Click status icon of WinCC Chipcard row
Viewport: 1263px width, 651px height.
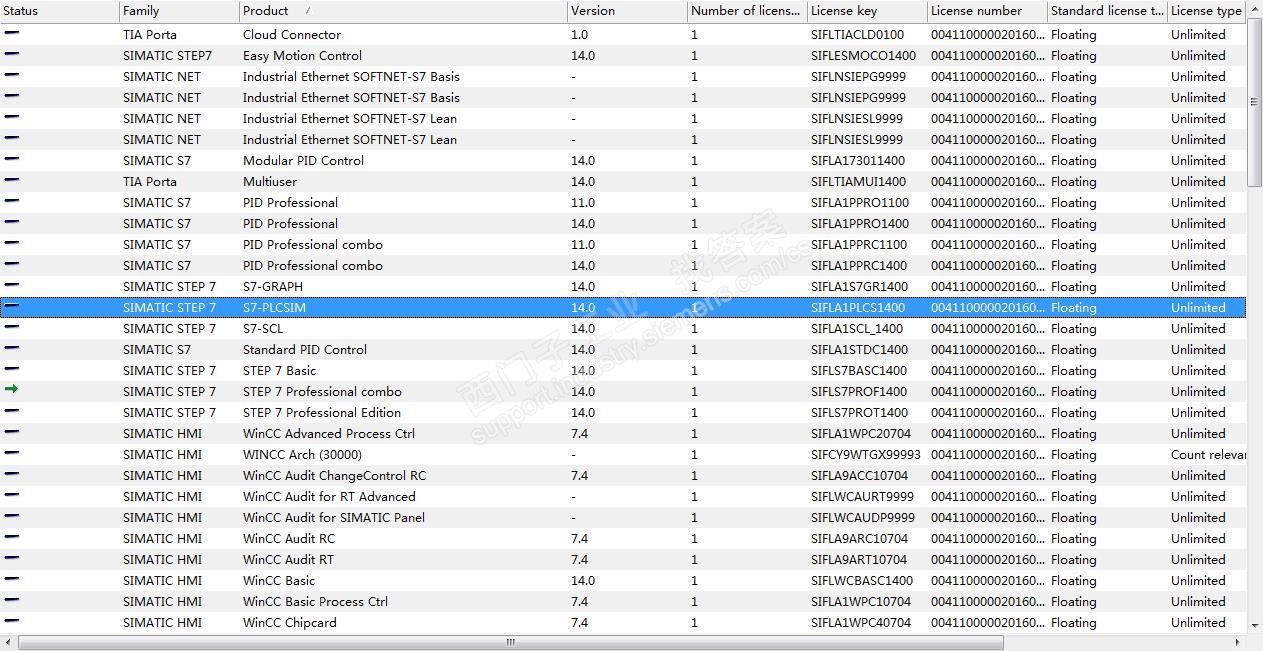(12, 621)
